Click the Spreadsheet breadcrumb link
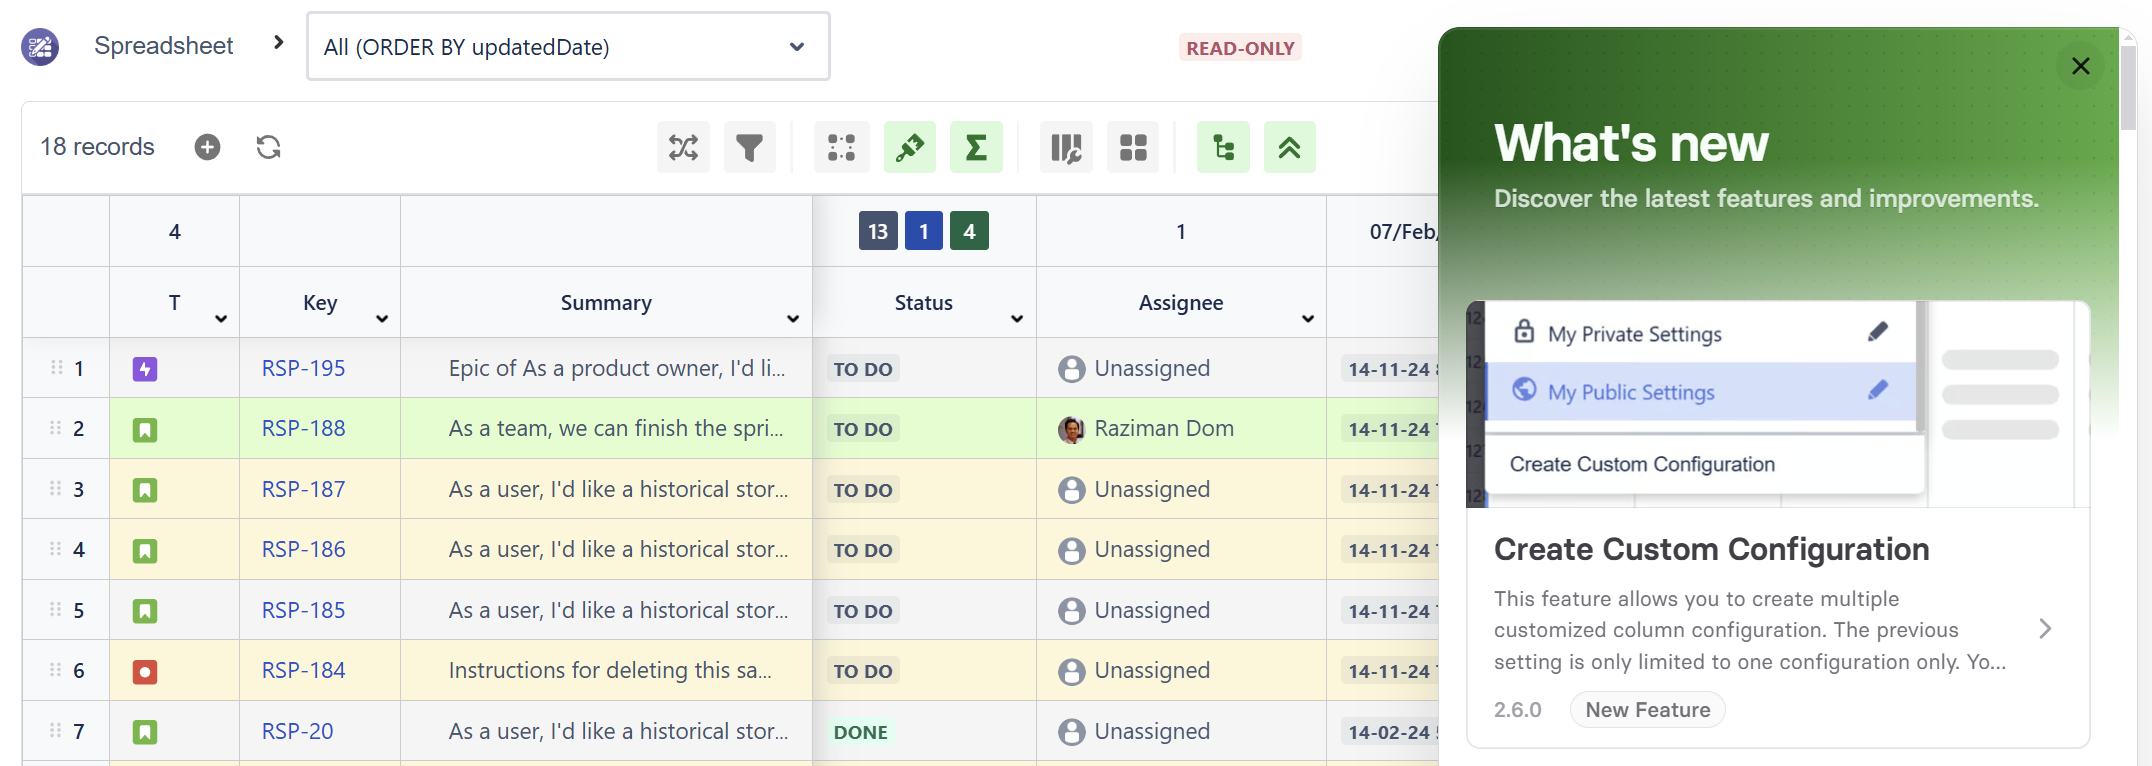The width and height of the screenshot is (2152, 766). coord(163,46)
